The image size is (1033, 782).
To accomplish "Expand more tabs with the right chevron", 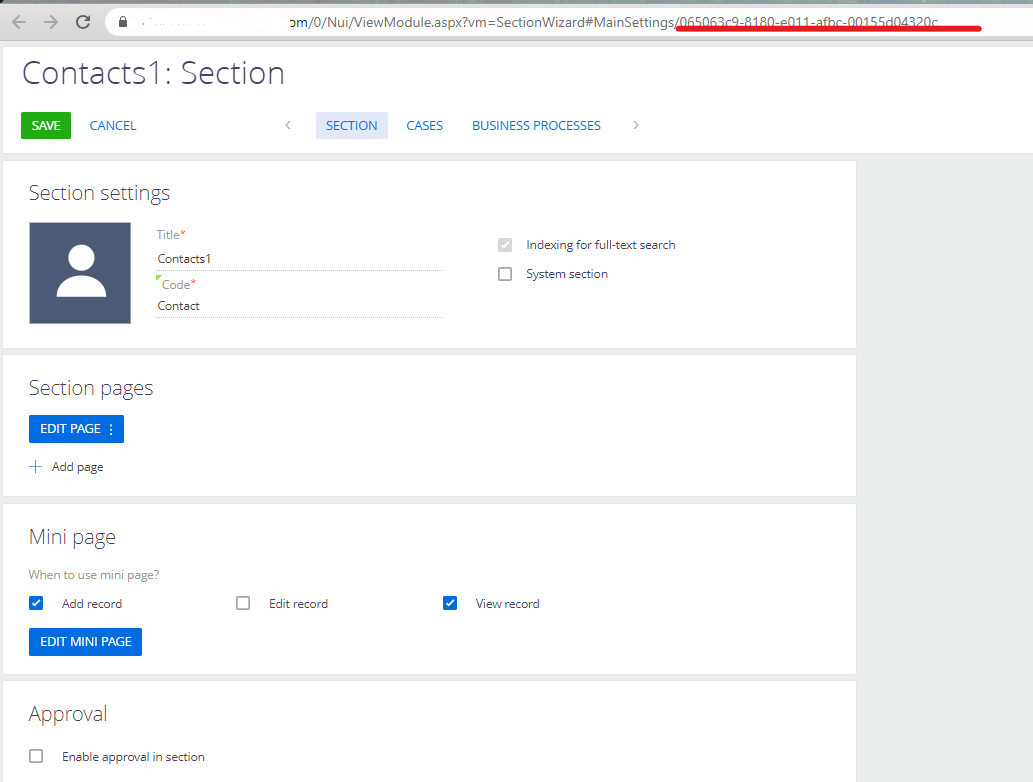I will (x=635, y=125).
